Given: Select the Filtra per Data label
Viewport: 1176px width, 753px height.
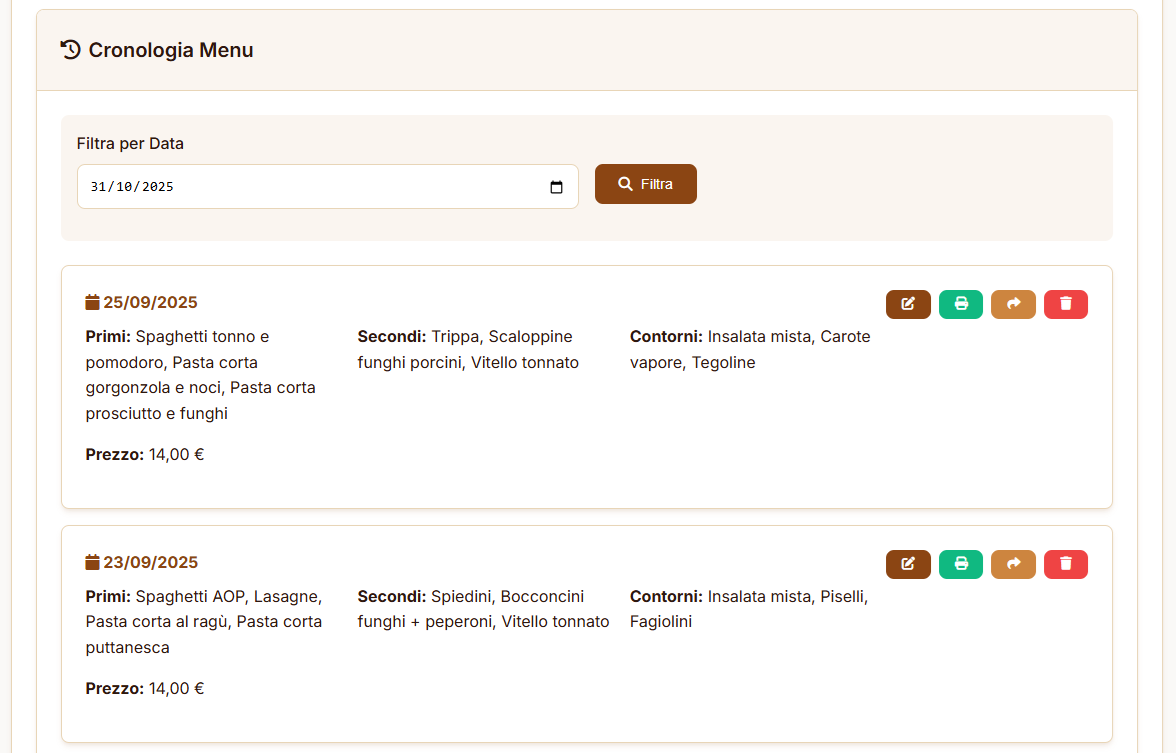Looking at the screenshot, I should click(x=130, y=143).
